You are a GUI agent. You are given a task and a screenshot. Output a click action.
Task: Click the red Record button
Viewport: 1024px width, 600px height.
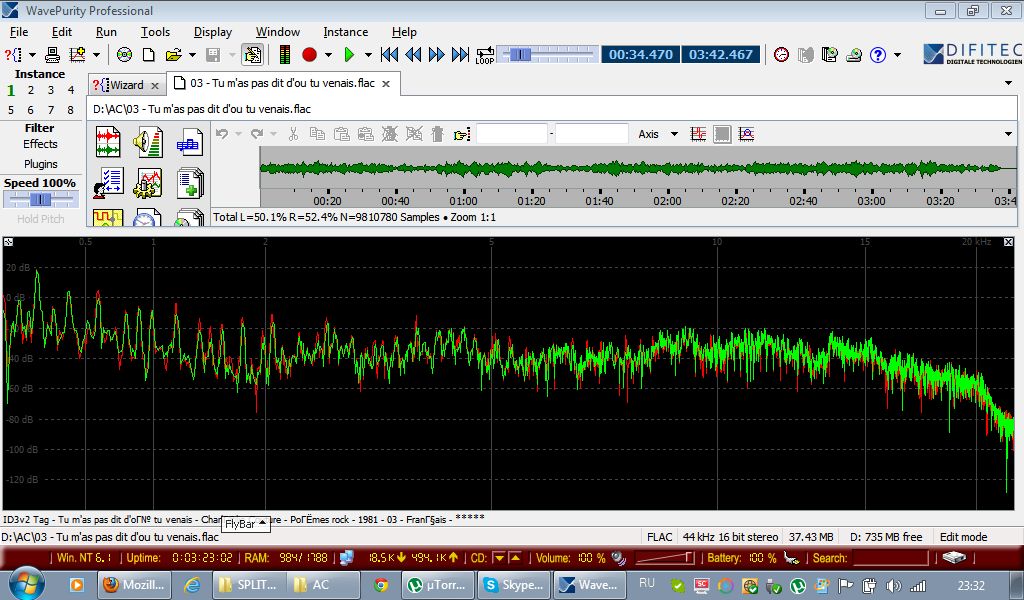tap(309, 55)
